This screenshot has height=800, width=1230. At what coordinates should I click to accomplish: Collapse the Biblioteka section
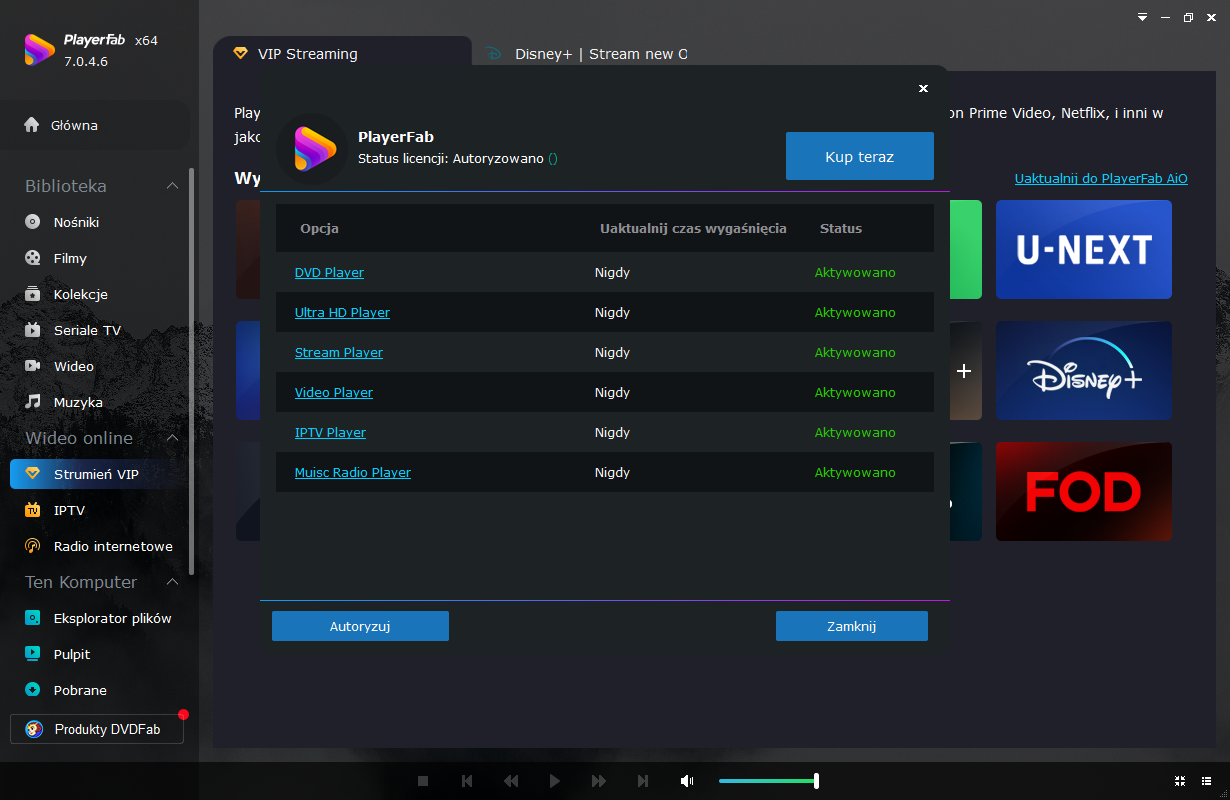coord(172,186)
